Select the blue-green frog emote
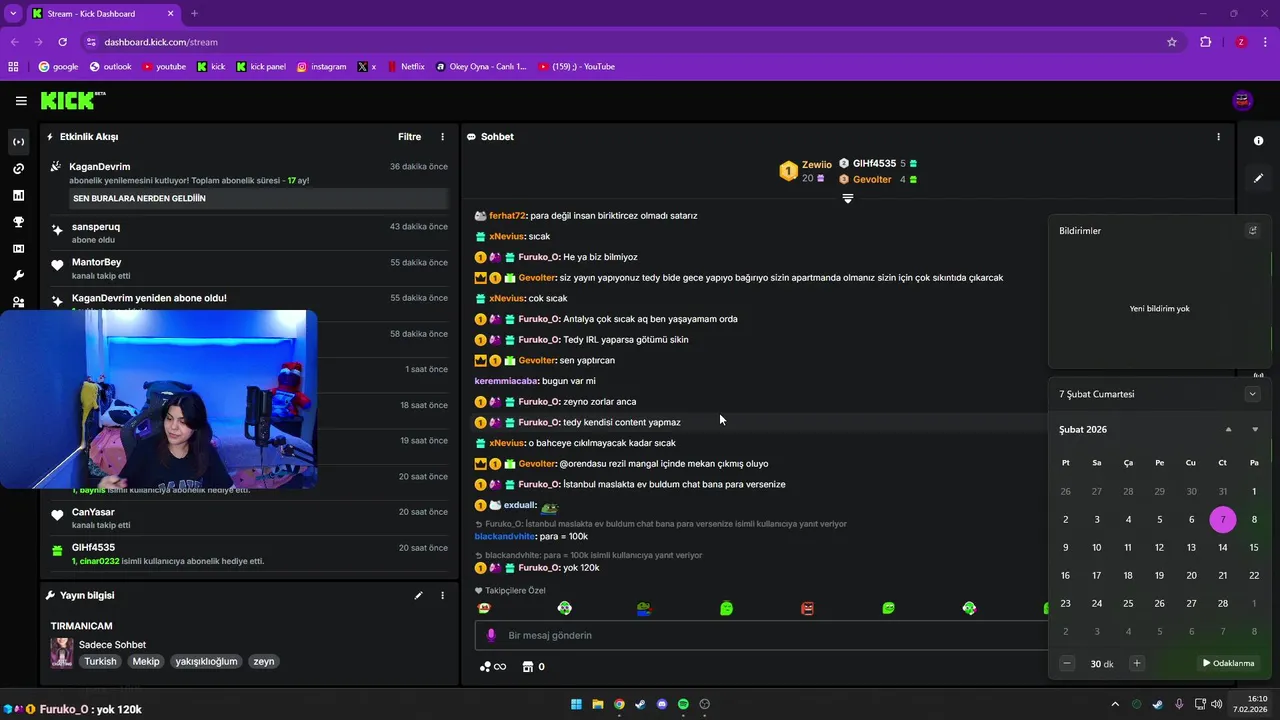 pos(645,608)
